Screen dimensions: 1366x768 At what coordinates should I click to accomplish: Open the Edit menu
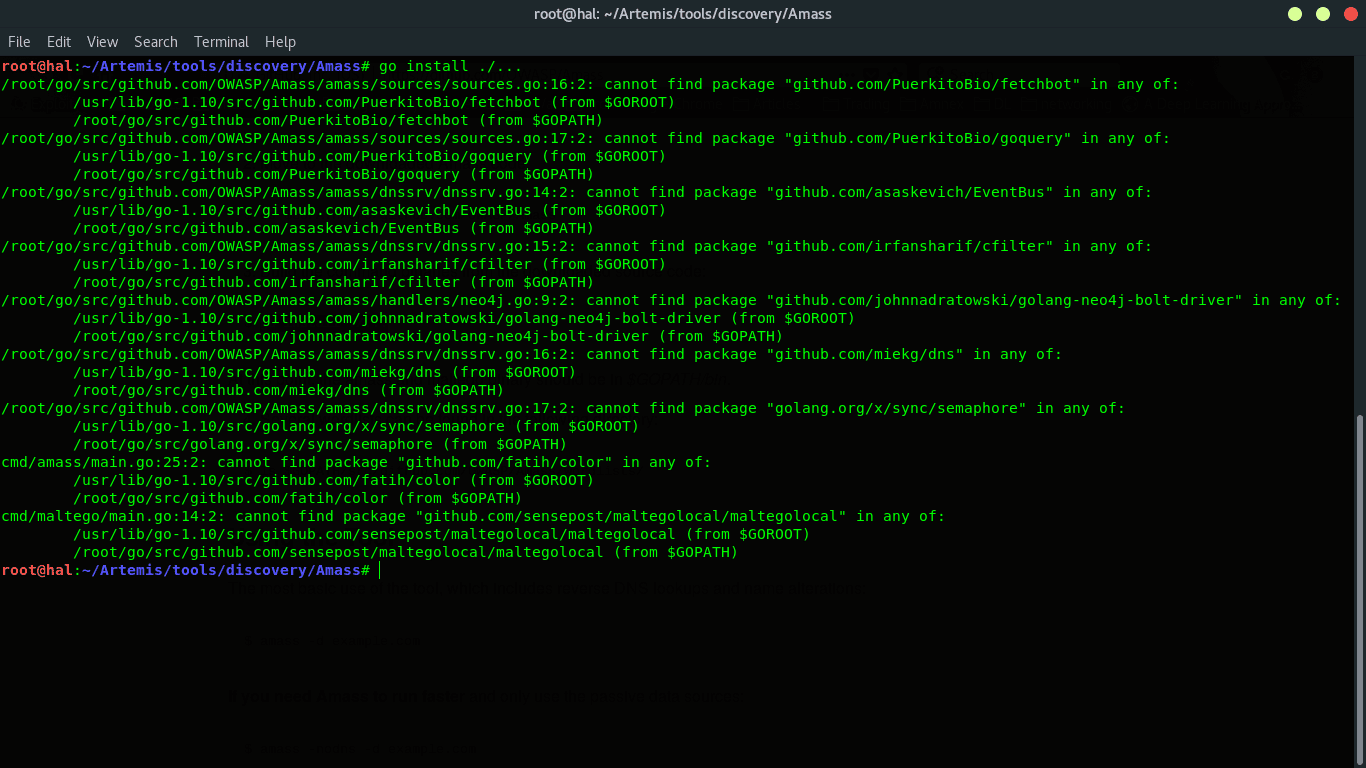tap(59, 41)
